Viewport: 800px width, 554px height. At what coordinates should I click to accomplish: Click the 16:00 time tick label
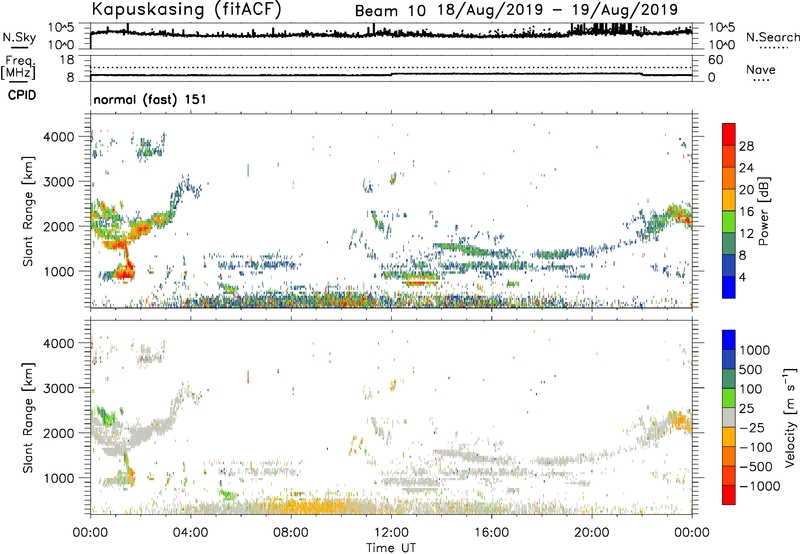point(491,533)
